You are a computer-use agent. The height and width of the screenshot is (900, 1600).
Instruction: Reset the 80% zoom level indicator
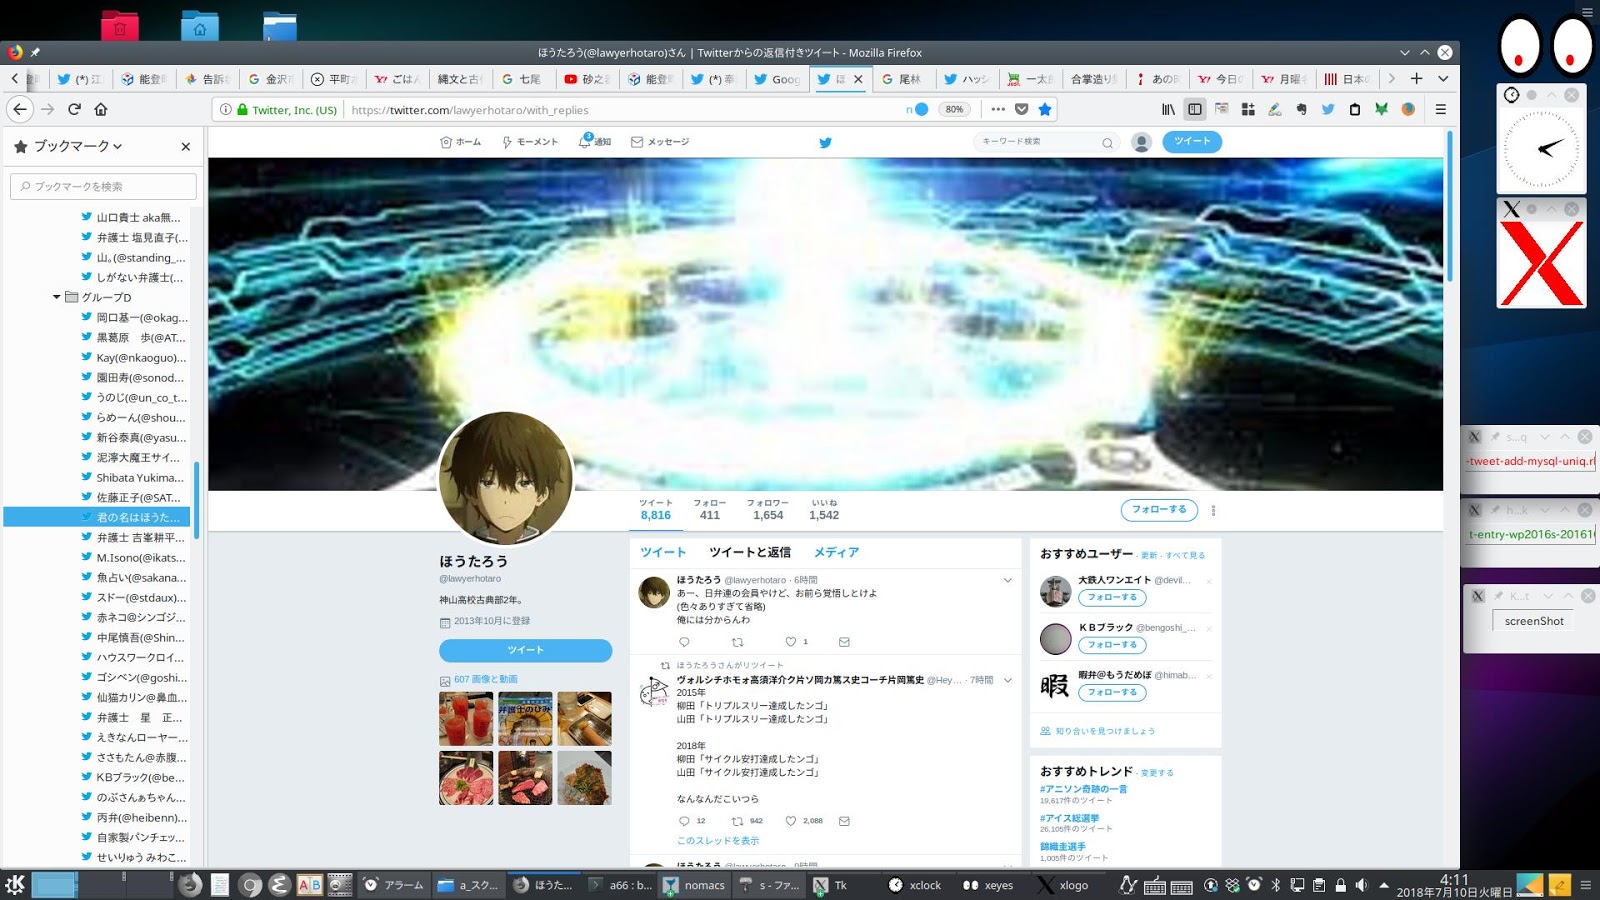pos(954,109)
